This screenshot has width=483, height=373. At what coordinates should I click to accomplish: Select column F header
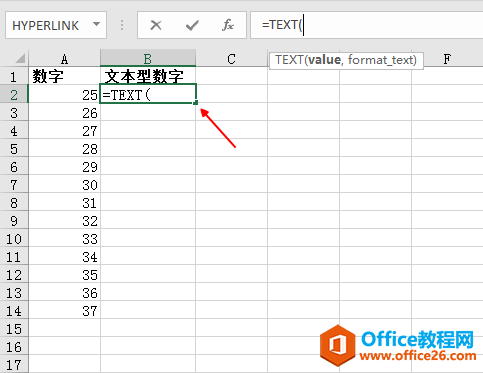pos(447,59)
